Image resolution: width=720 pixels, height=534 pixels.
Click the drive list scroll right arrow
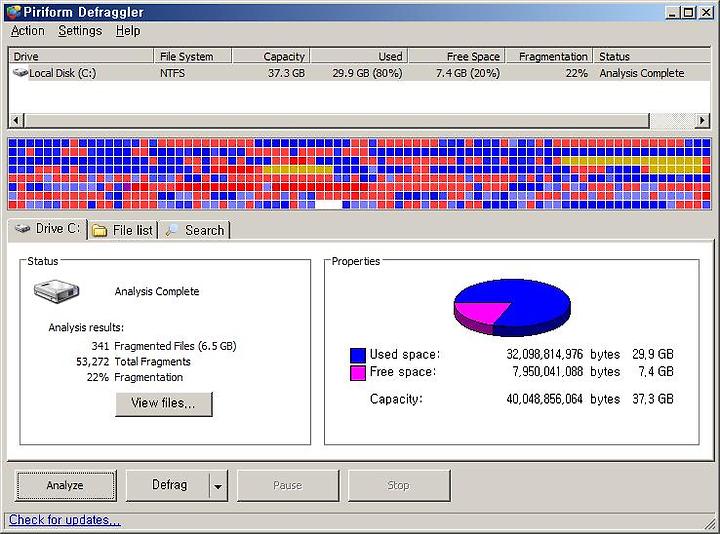702,121
